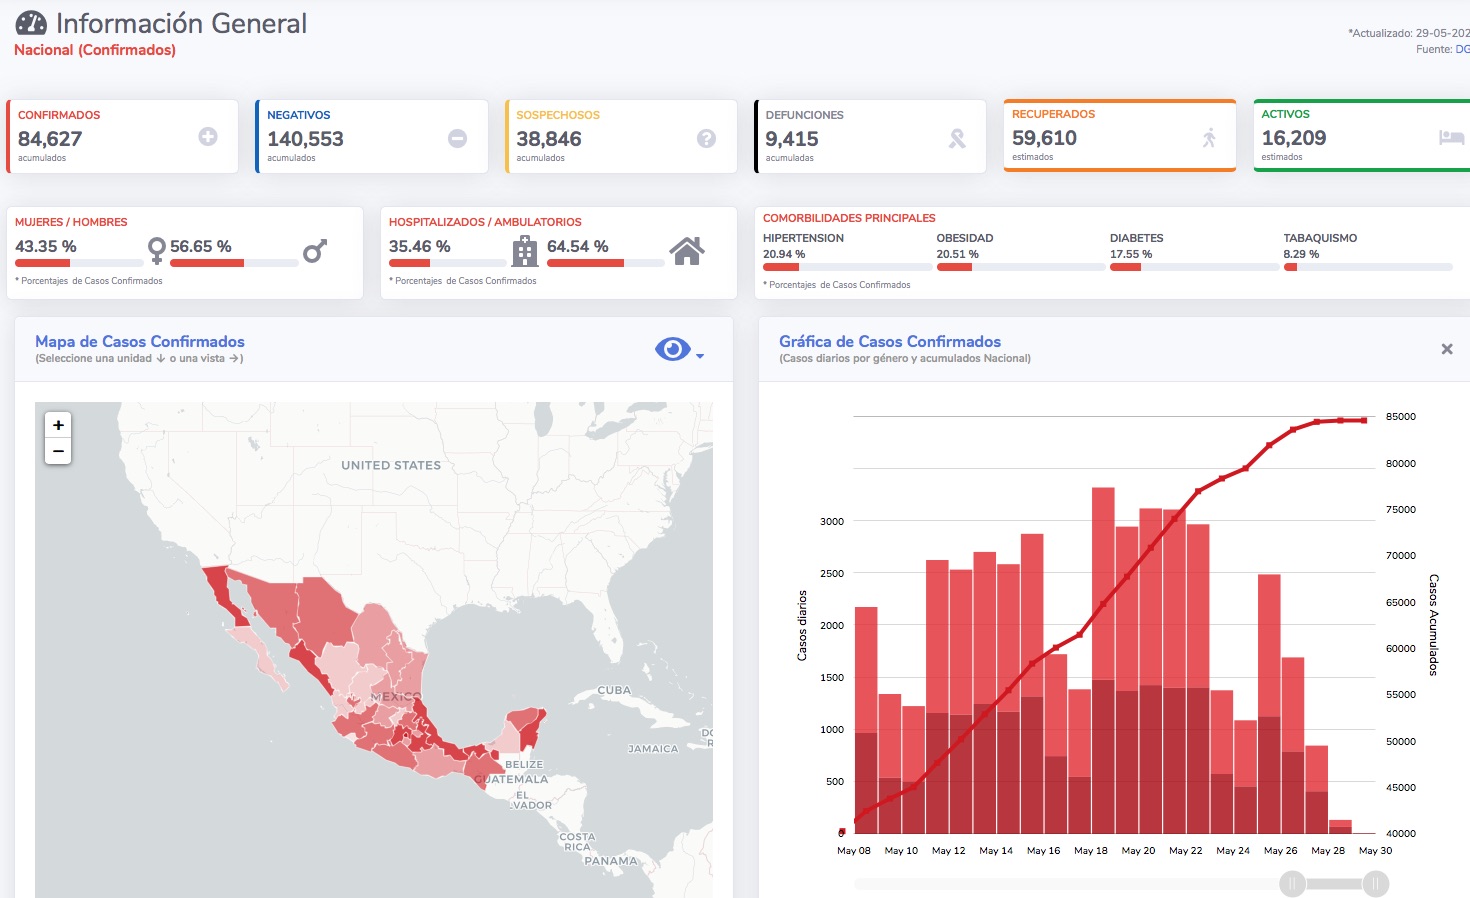
Task: Click the right handle of chart range slider
Action: pos(1376,883)
